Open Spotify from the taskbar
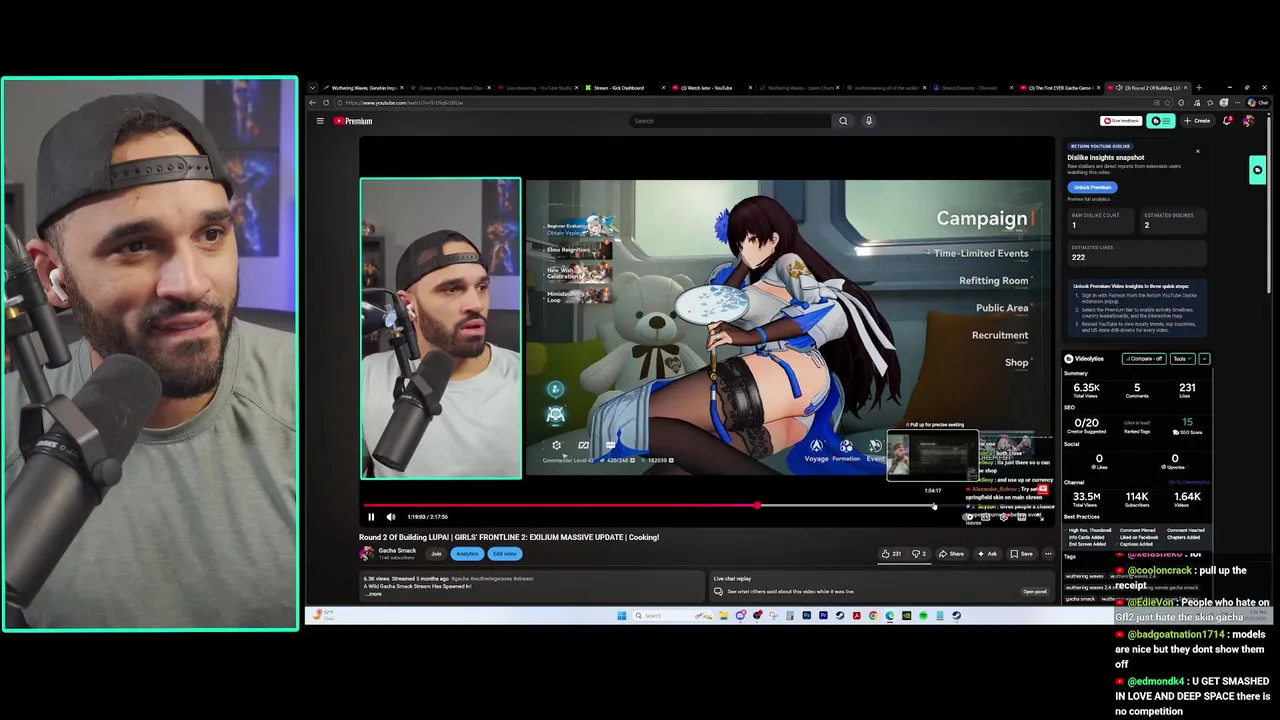The image size is (1280, 720). click(x=923, y=616)
